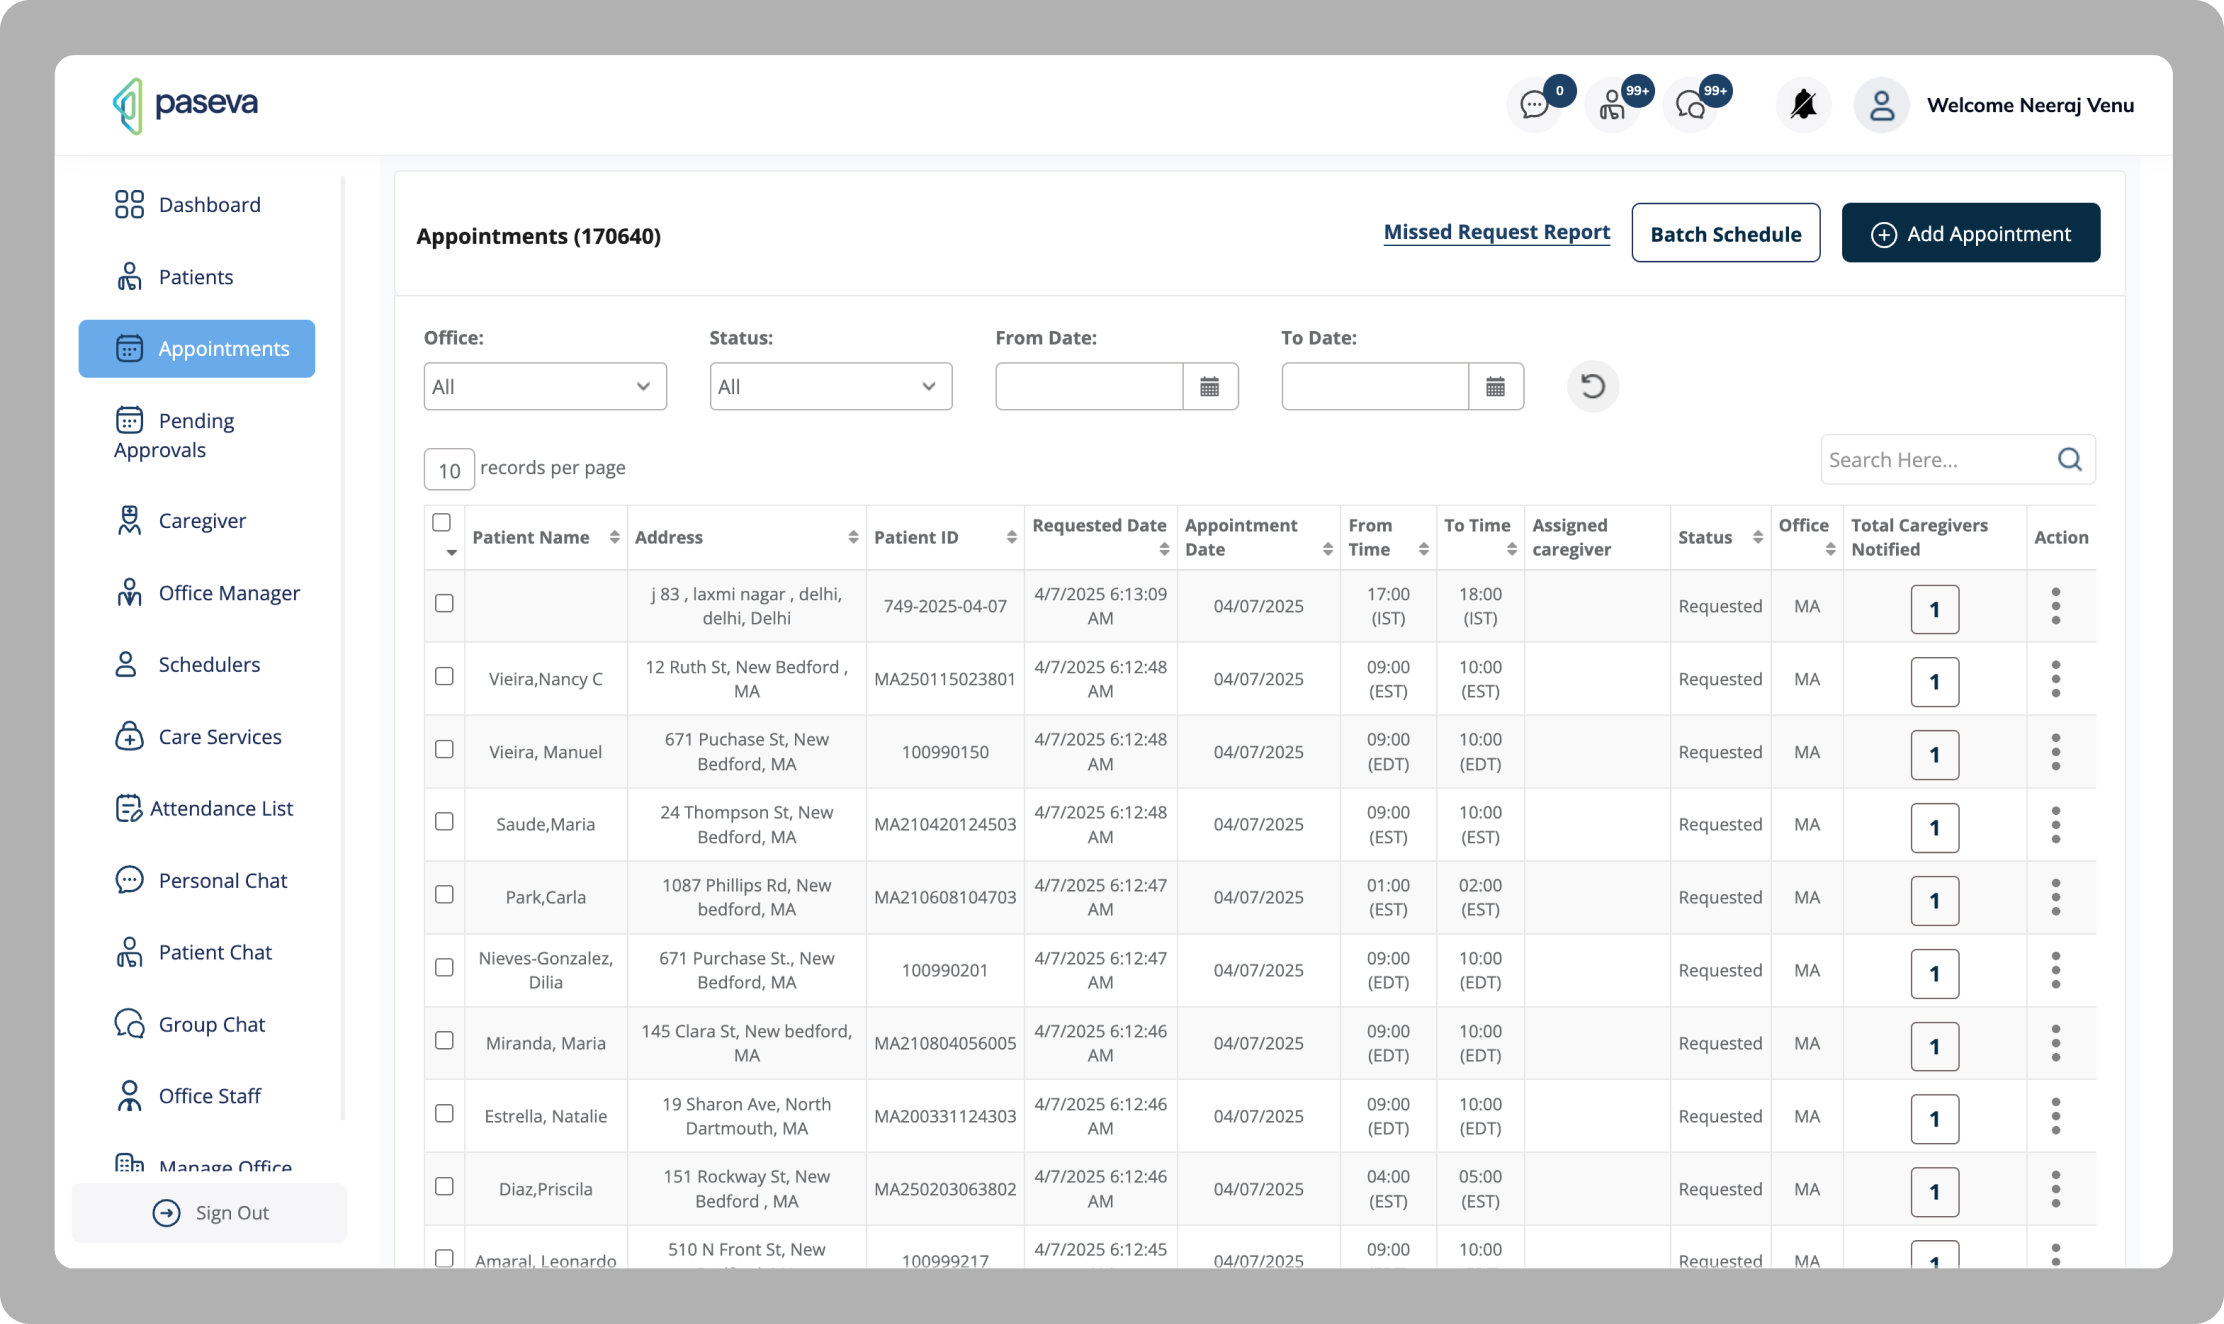This screenshot has width=2224, height=1324.
Task: Open group chat notifications icon in header
Action: (x=1690, y=105)
